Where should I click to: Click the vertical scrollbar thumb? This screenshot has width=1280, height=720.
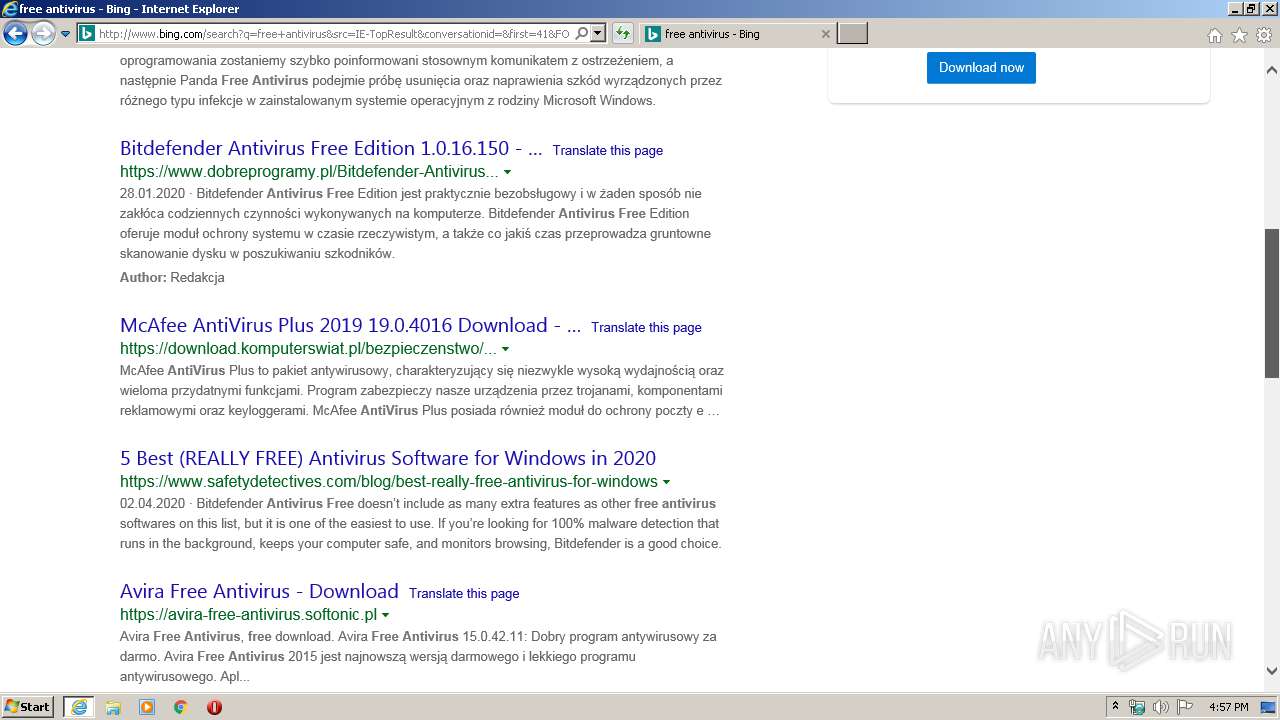coord(1272,303)
